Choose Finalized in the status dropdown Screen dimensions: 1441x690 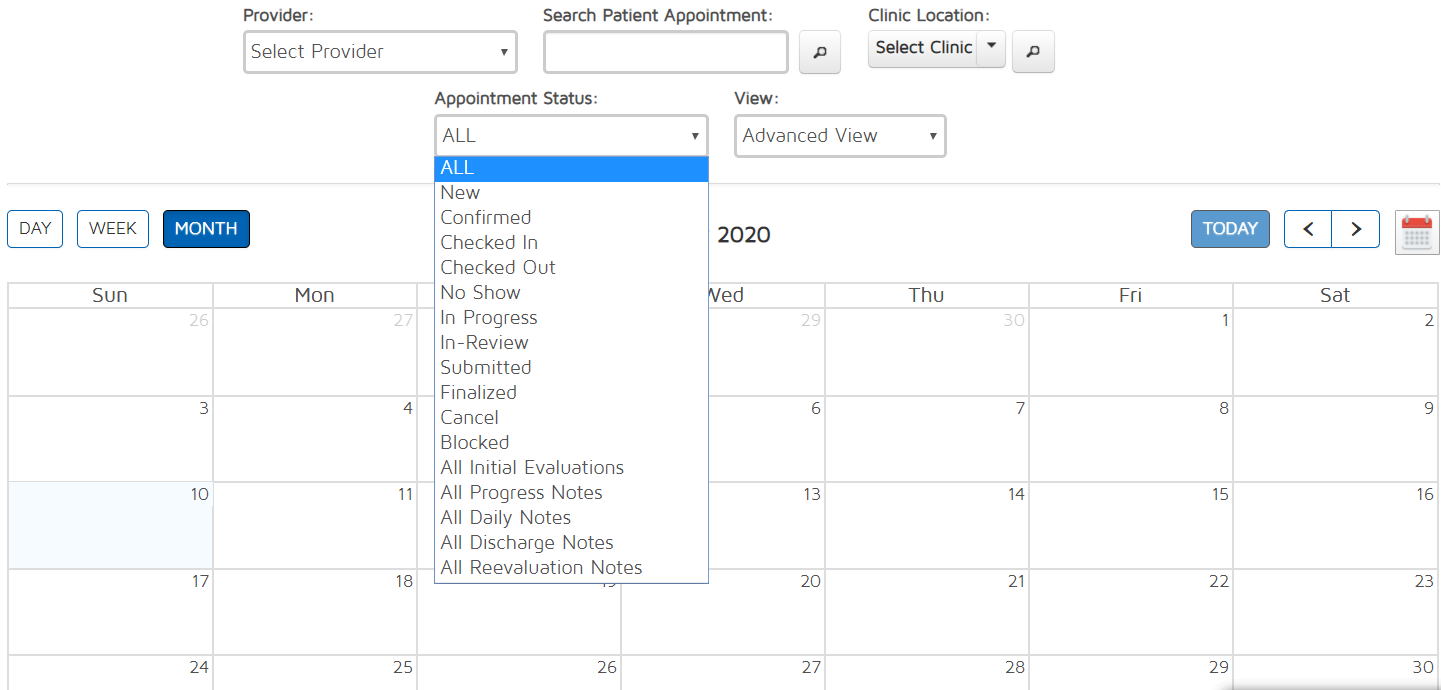point(478,393)
